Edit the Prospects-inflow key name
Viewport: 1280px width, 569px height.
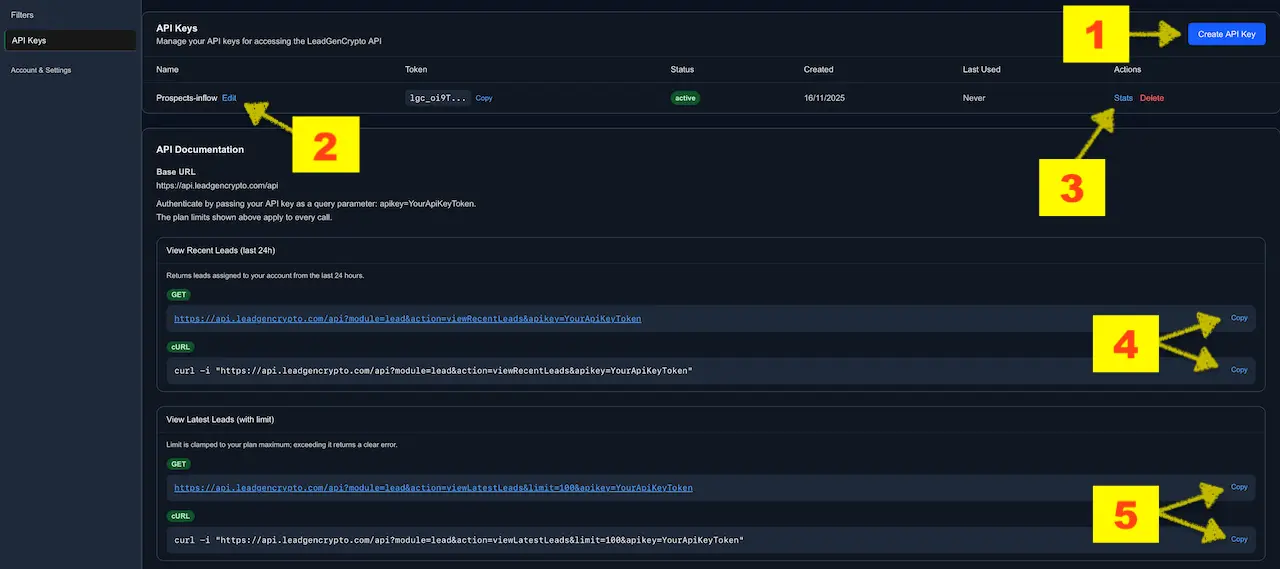(229, 98)
